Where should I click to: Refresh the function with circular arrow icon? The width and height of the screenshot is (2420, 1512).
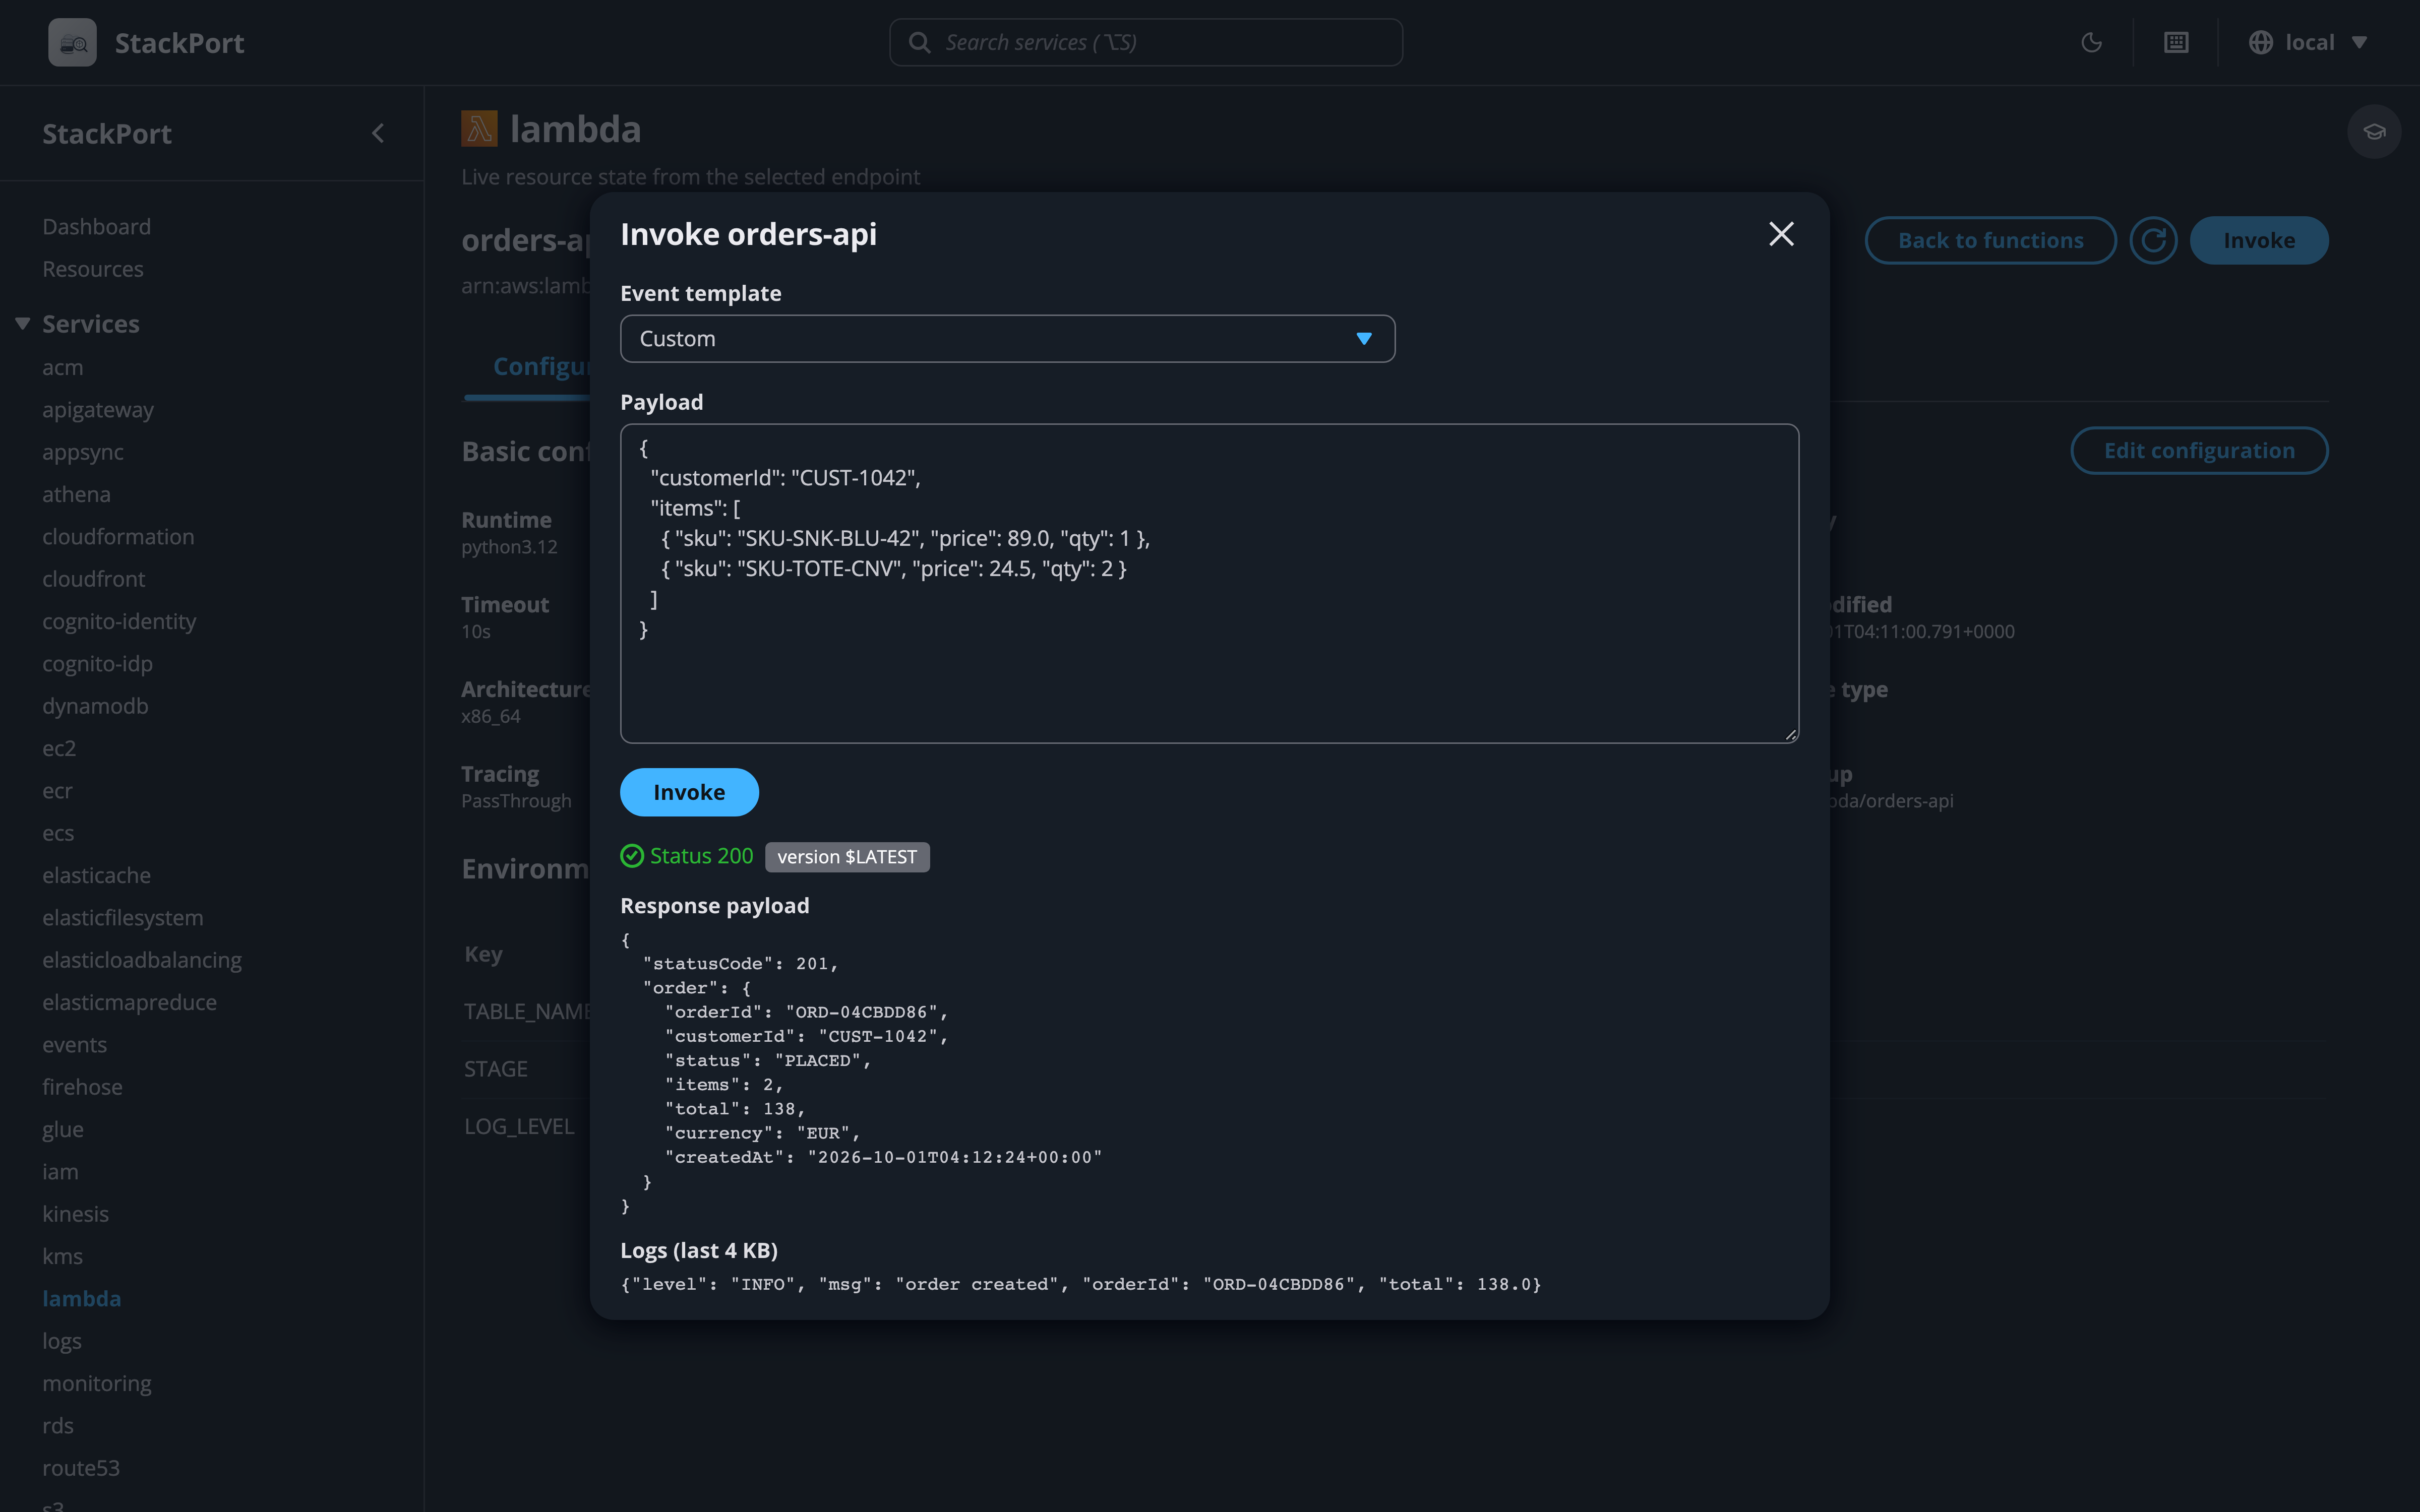click(2153, 240)
